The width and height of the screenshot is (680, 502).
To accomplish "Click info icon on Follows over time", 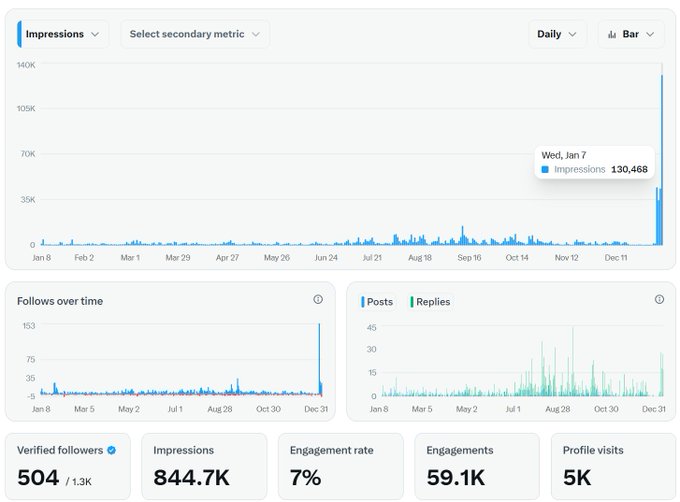I will [318, 299].
